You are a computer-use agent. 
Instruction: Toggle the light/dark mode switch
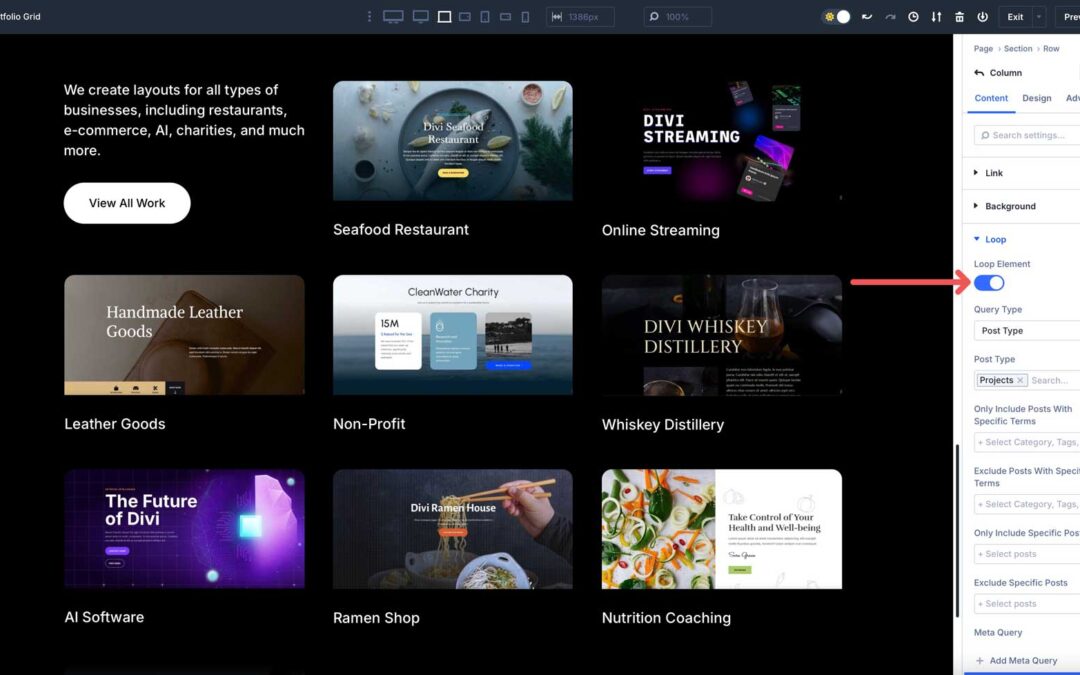837,17
